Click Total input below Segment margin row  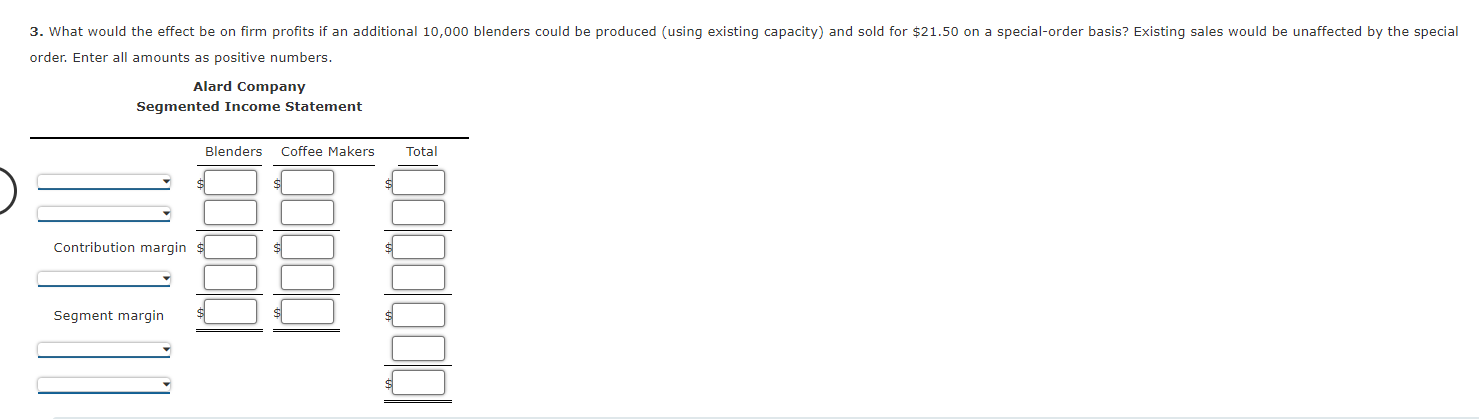[x=418, y=348]
